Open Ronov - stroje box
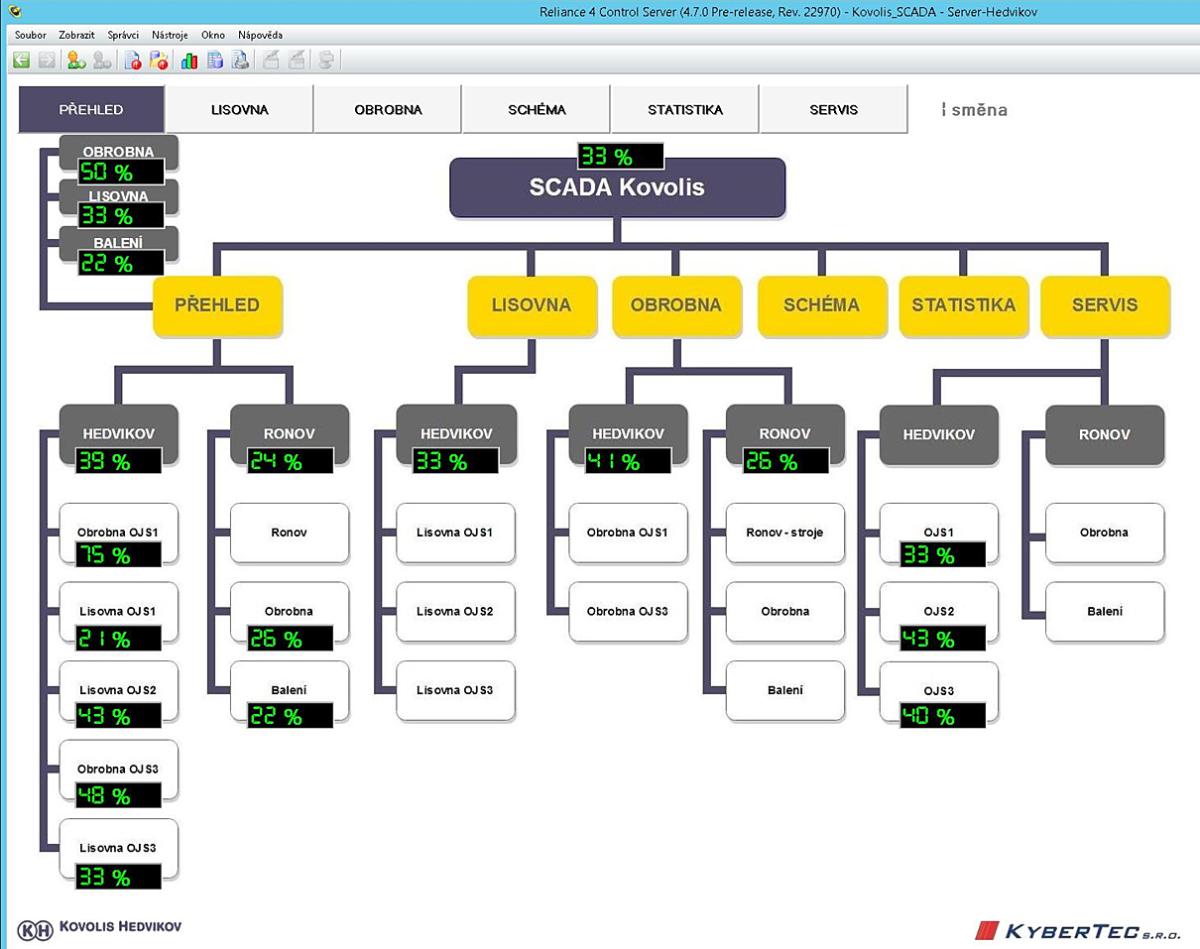Viewport: 1200px width, 949px height. pos(785,533)
